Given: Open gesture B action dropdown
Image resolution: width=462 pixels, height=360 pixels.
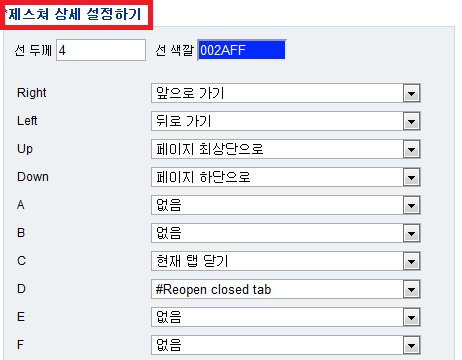Looking at the screenshot, I should click(x=411, y=233).
